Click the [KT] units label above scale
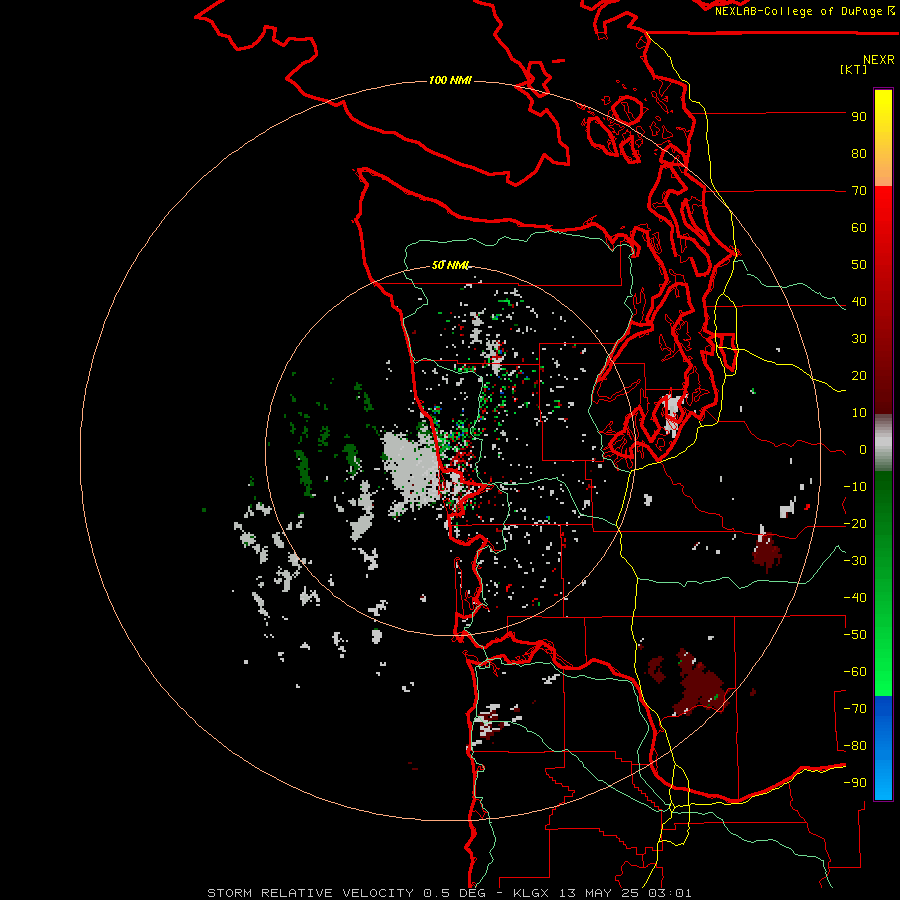This screenshot has width=900, height=900. click(853, 69)
